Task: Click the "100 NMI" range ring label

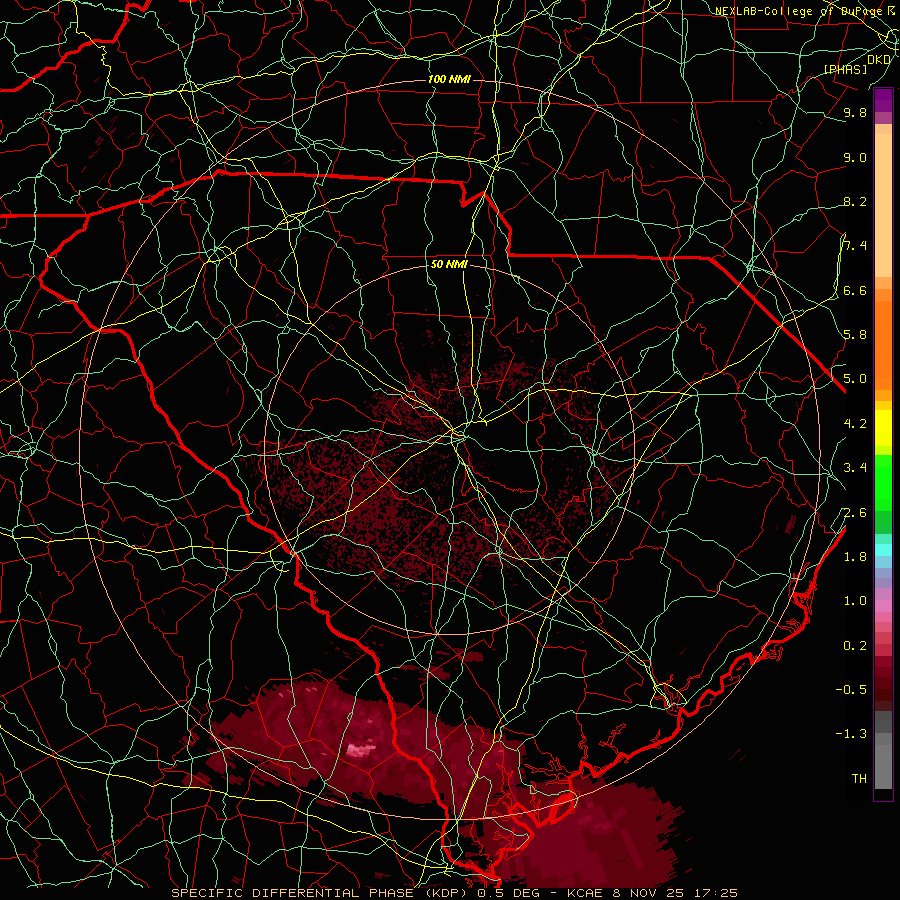Action: tap(449, 79)
